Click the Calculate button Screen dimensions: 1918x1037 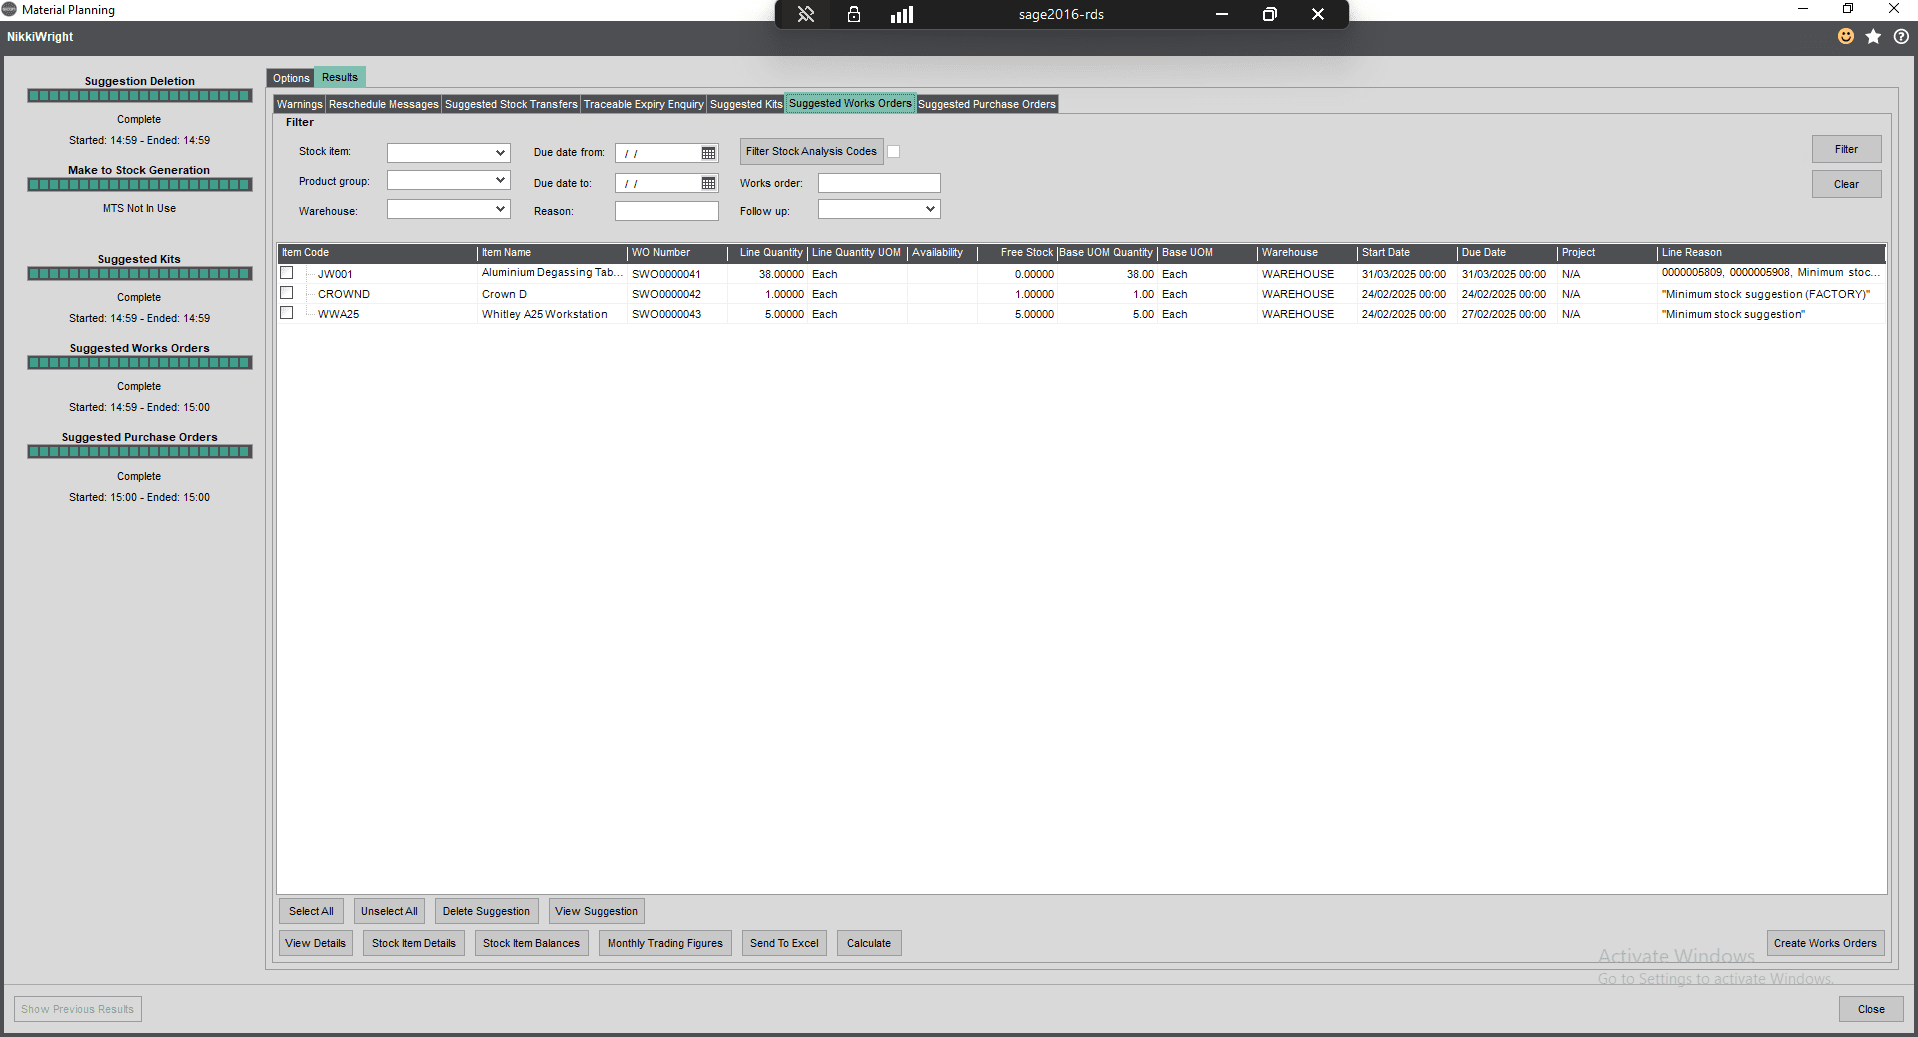[869, 943]
